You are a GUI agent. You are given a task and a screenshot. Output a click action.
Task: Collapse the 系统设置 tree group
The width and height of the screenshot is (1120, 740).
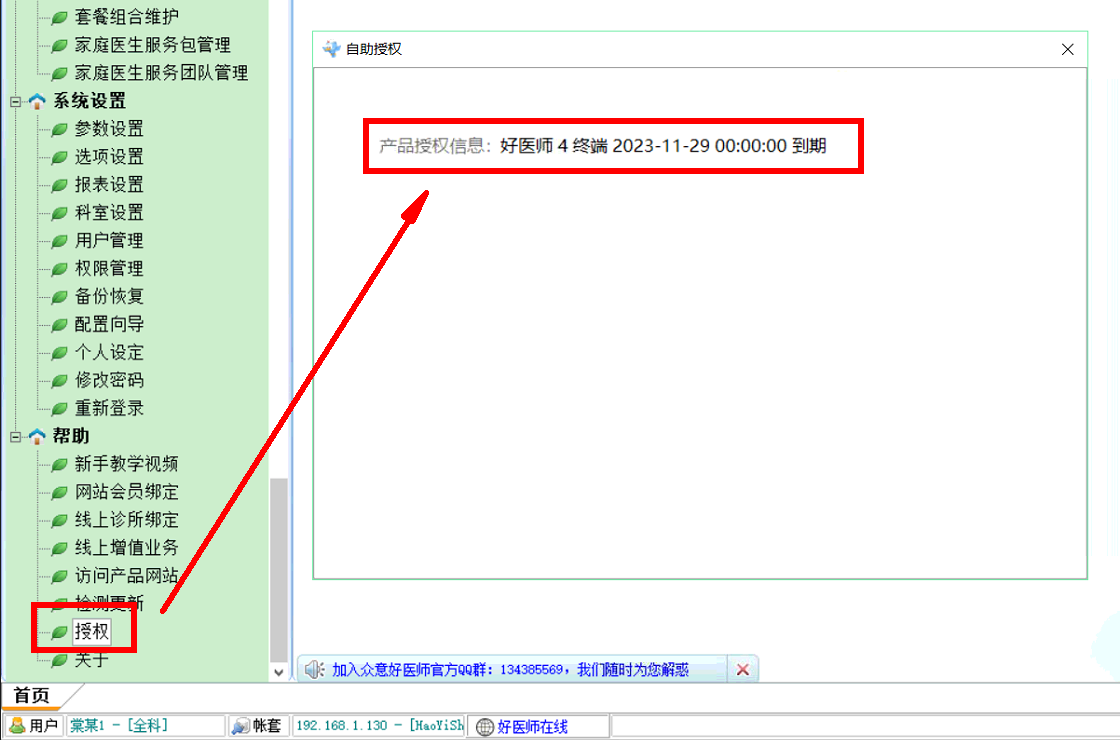point(16,101)
